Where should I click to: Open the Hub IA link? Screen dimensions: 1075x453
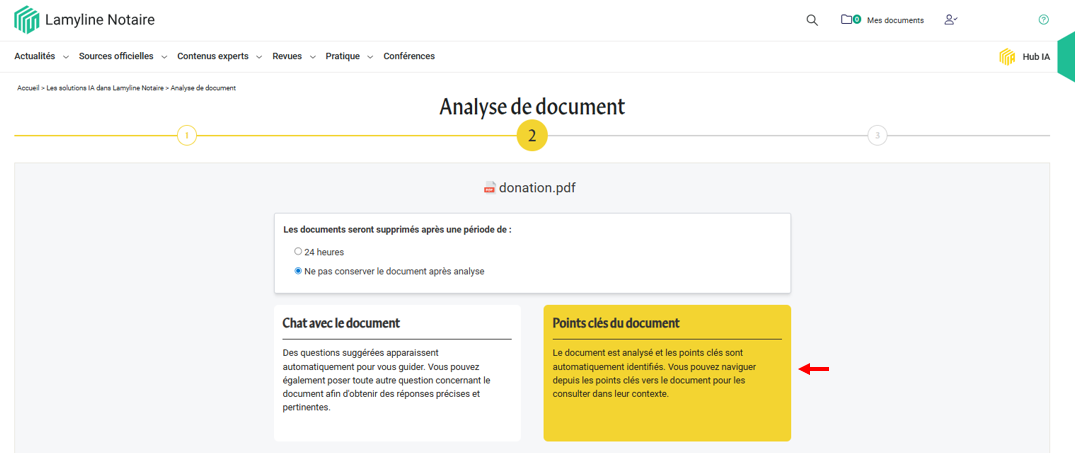[1036, 57]
